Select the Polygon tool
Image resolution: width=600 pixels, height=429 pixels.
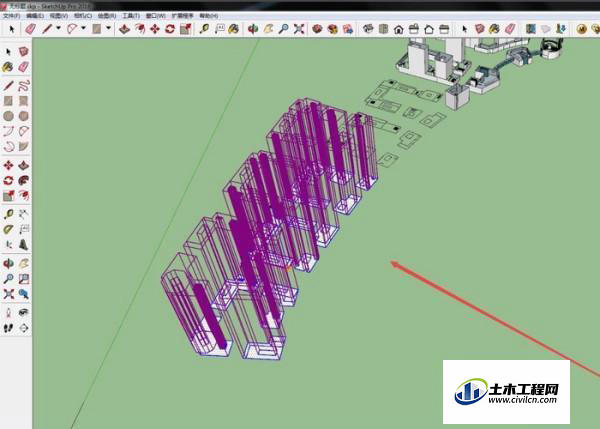coord(24,116)
